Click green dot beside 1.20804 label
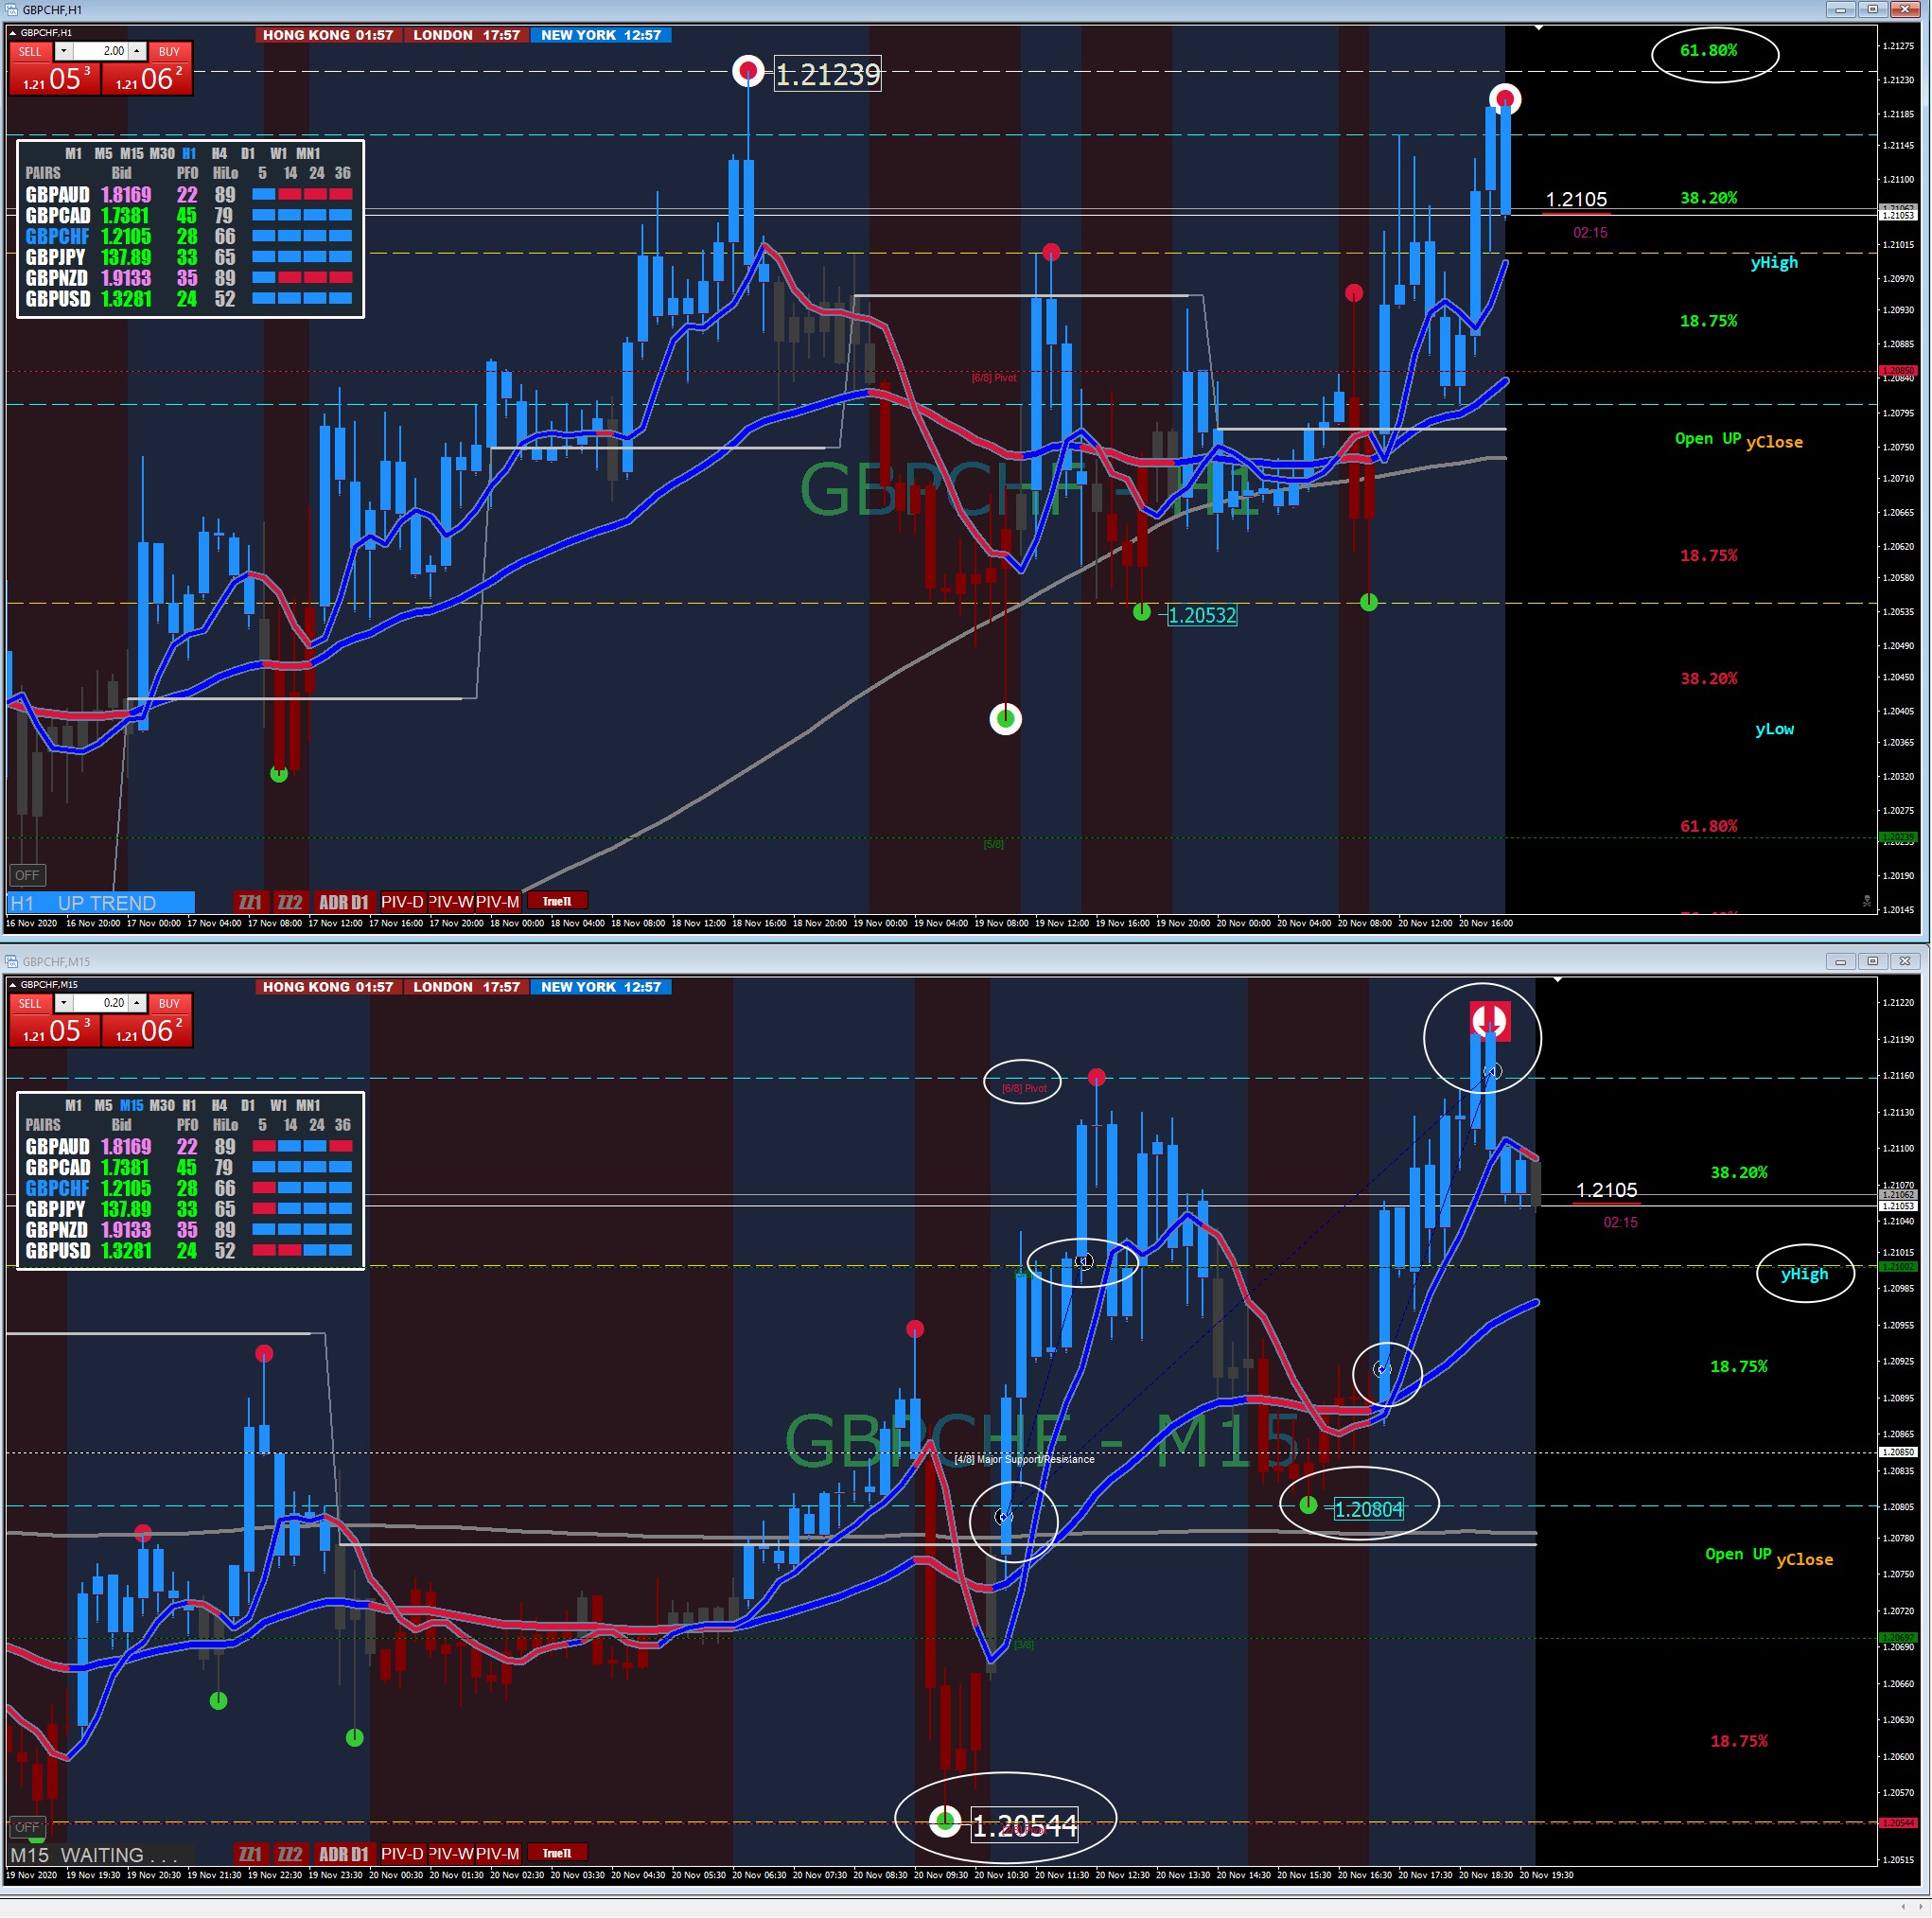Screen dimensions: 1932x1918 point(1308,1505)
